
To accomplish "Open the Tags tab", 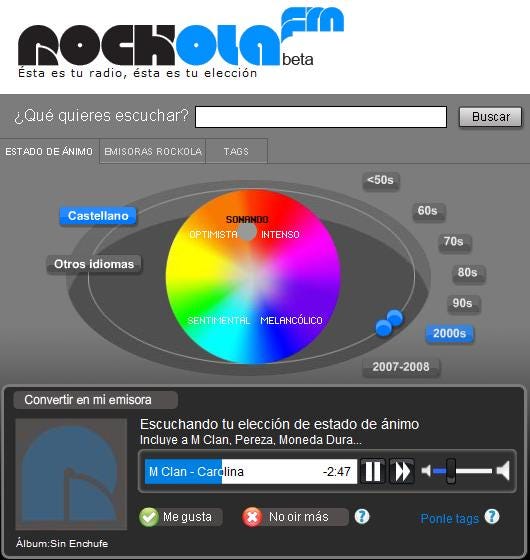I will pos(236,151).
